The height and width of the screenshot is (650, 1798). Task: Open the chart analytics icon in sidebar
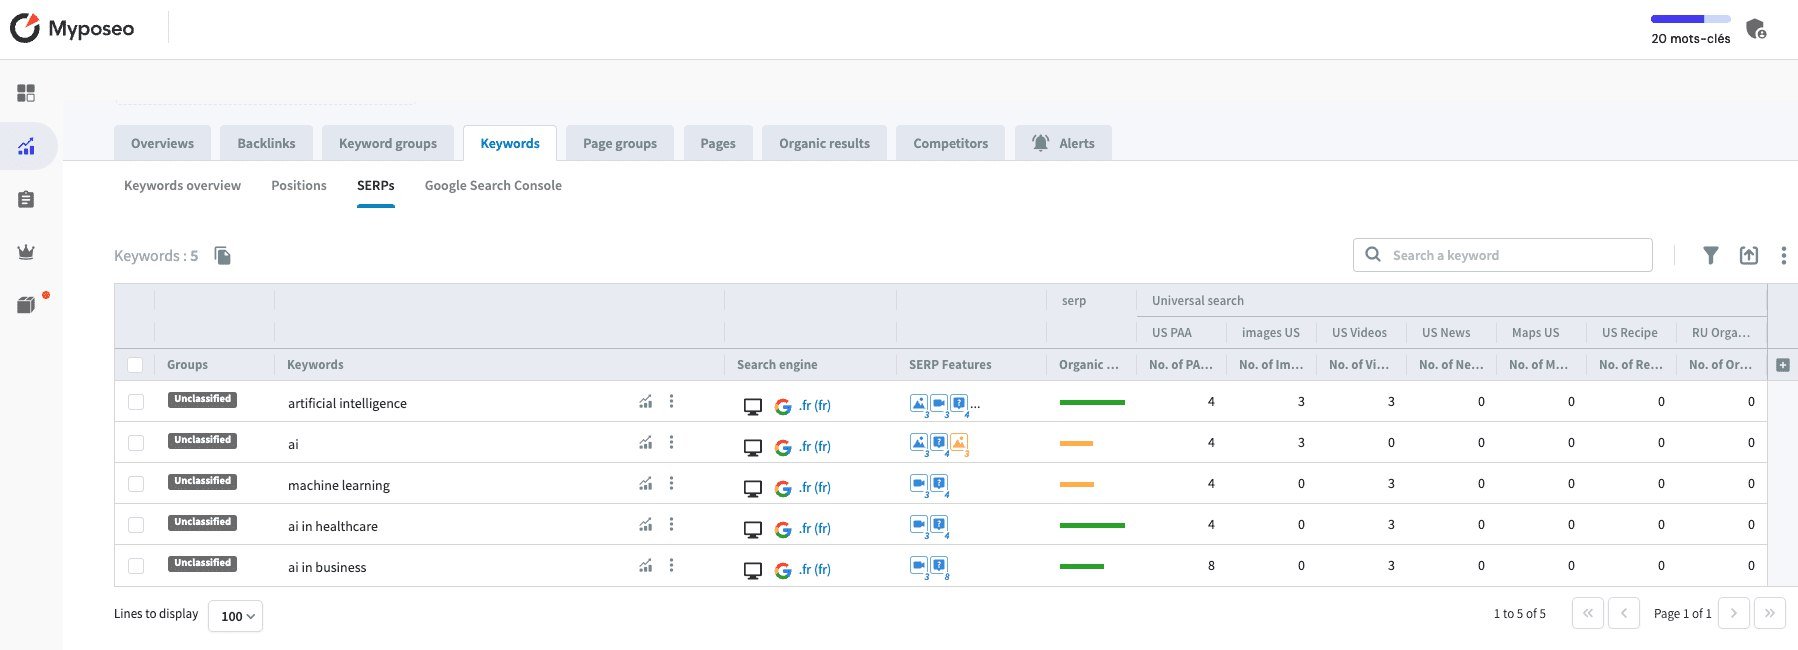pos(26,146)
